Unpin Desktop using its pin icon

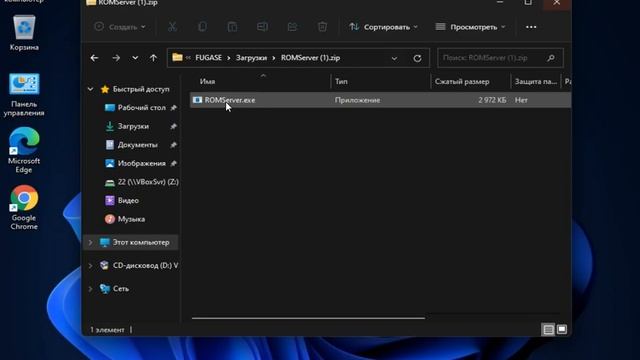pos(173,108)
